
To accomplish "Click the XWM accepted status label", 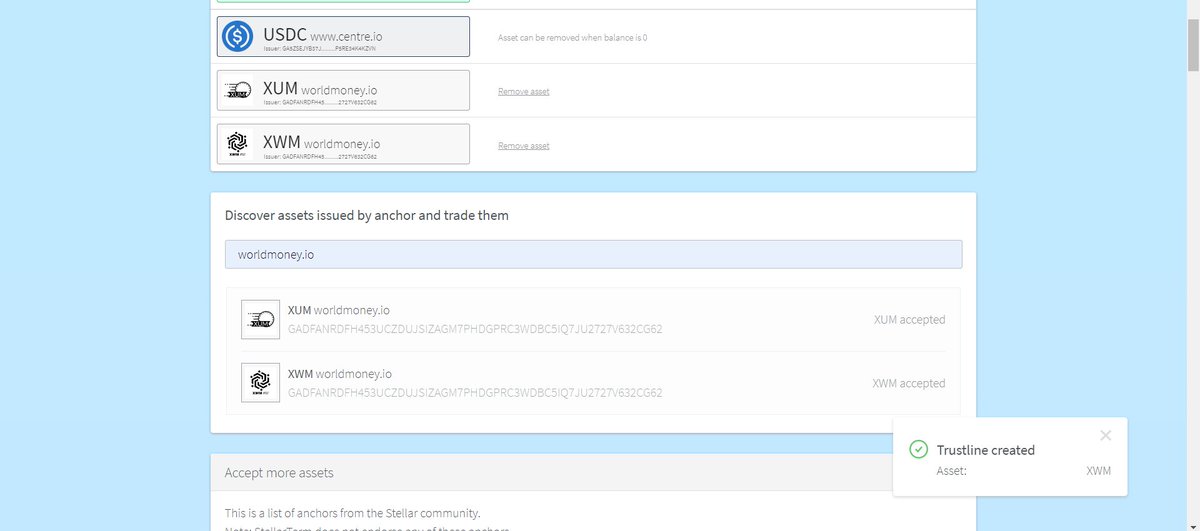I will [x=908, y=383].
